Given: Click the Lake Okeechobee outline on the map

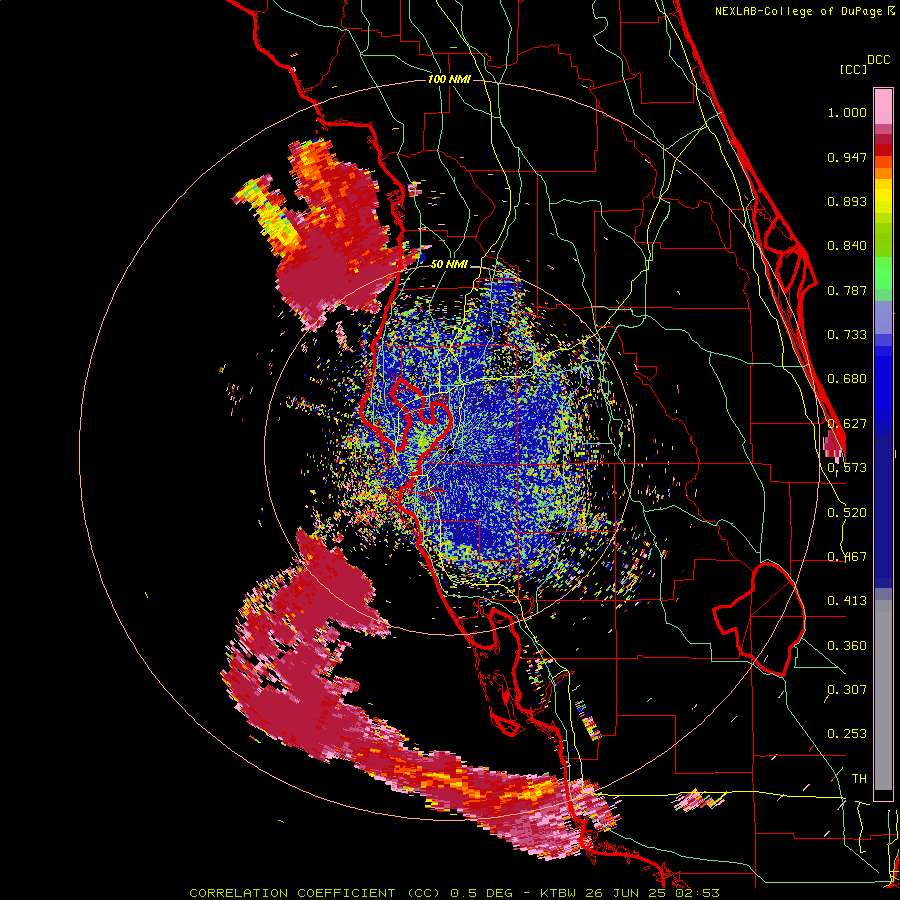Looking at the screenshot, I should (x=759, y=619).
